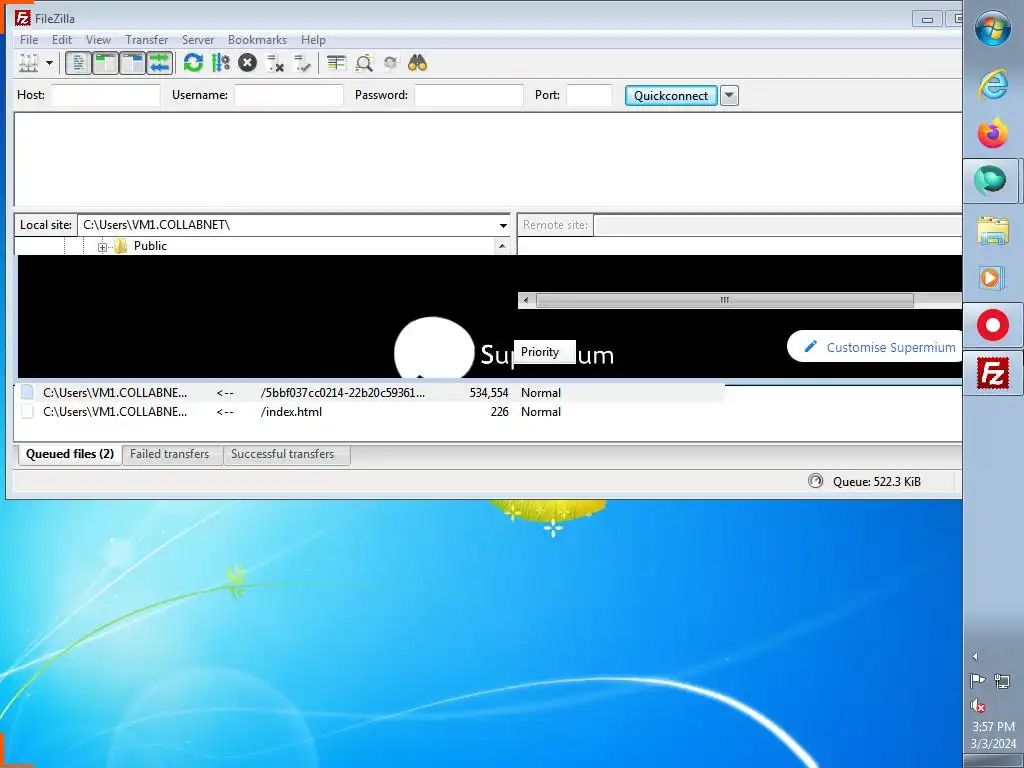The image size is (1024, 768).
Task: Click the Normal priority of index.html row
Action: [541, 412]
